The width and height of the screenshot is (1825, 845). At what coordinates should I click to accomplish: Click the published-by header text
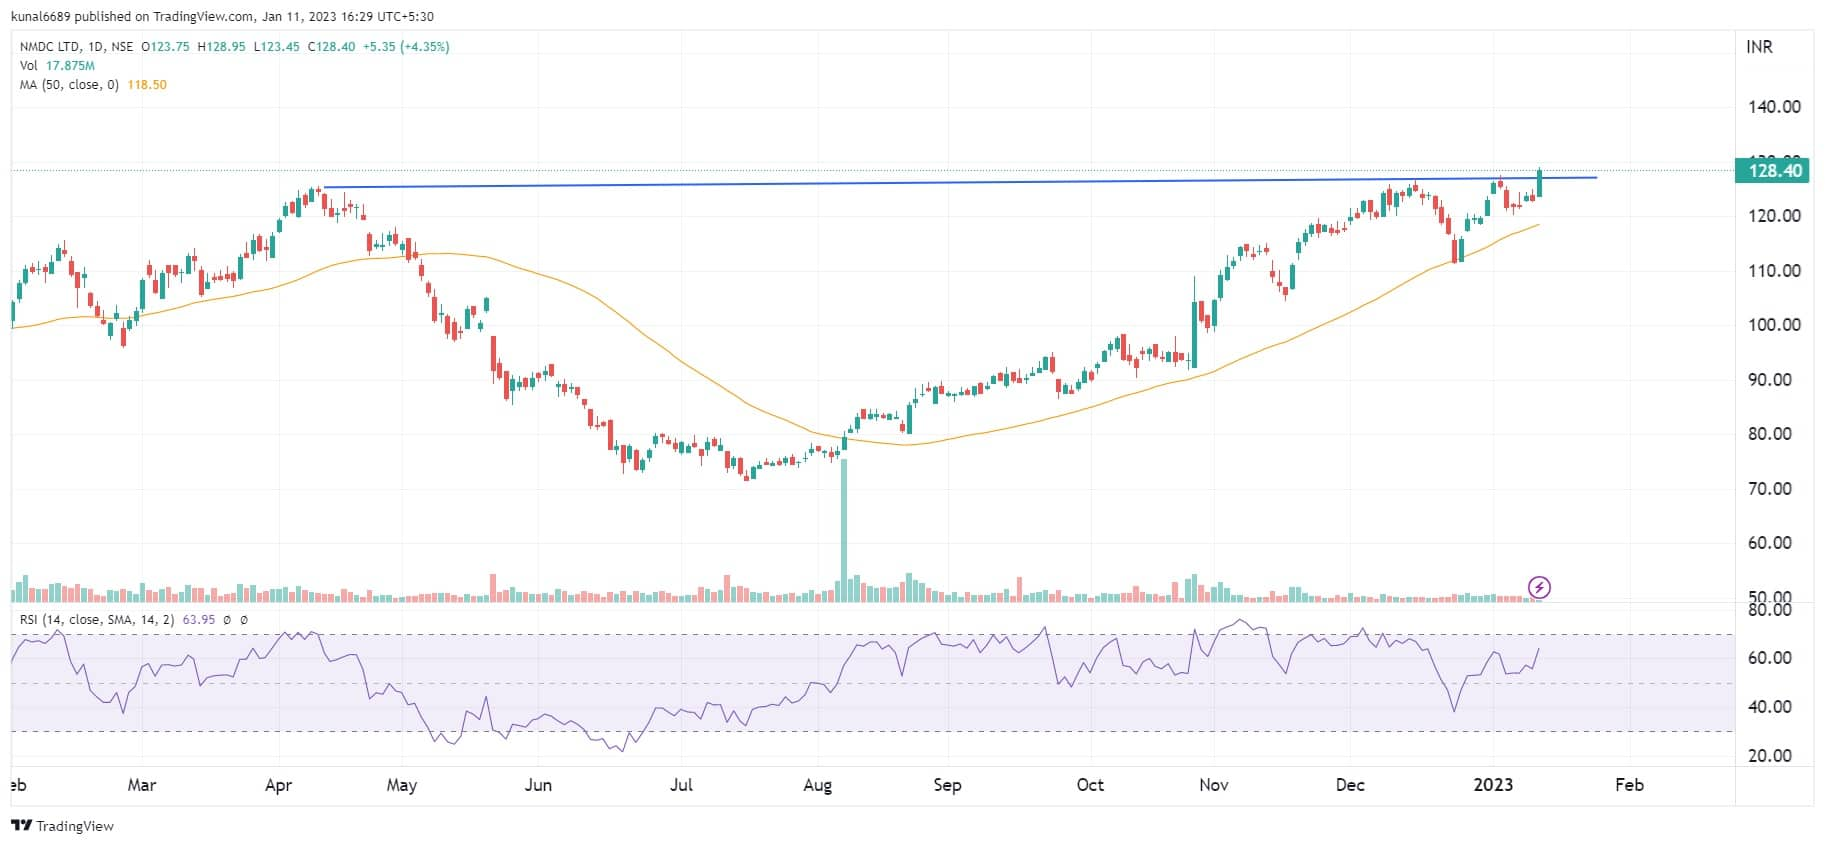tap(222, 16)
